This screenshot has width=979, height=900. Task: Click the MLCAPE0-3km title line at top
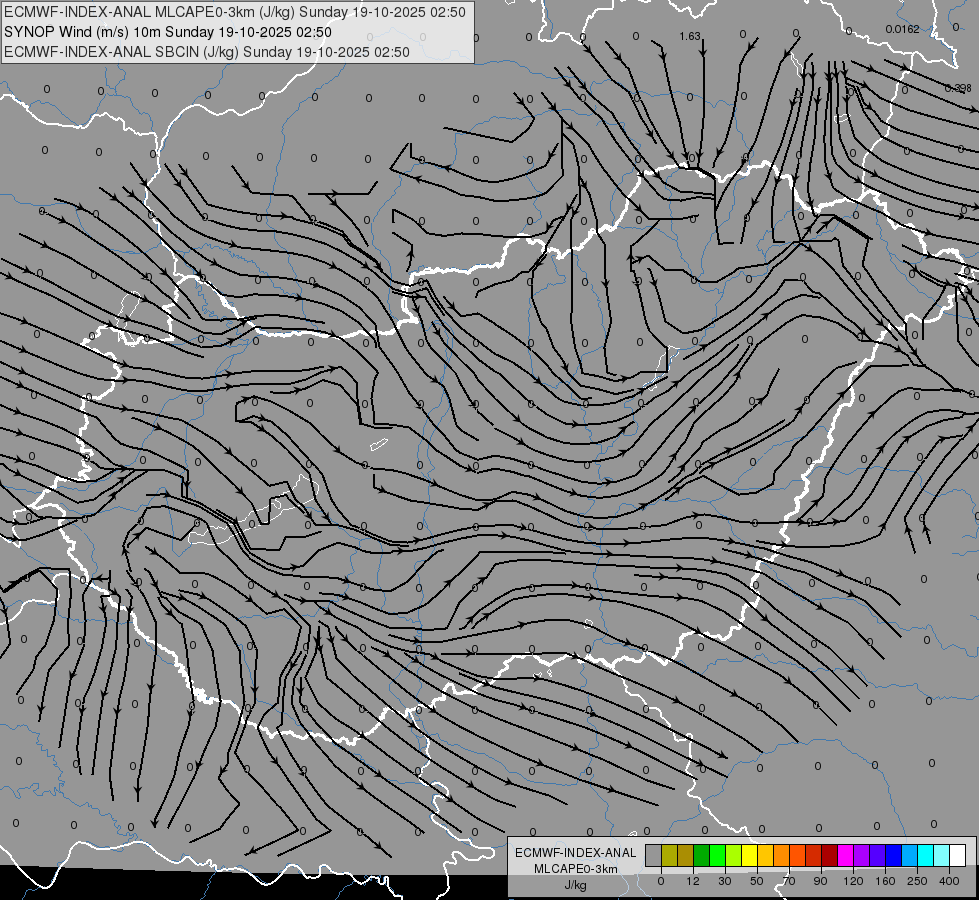click(x=235, y=12)
